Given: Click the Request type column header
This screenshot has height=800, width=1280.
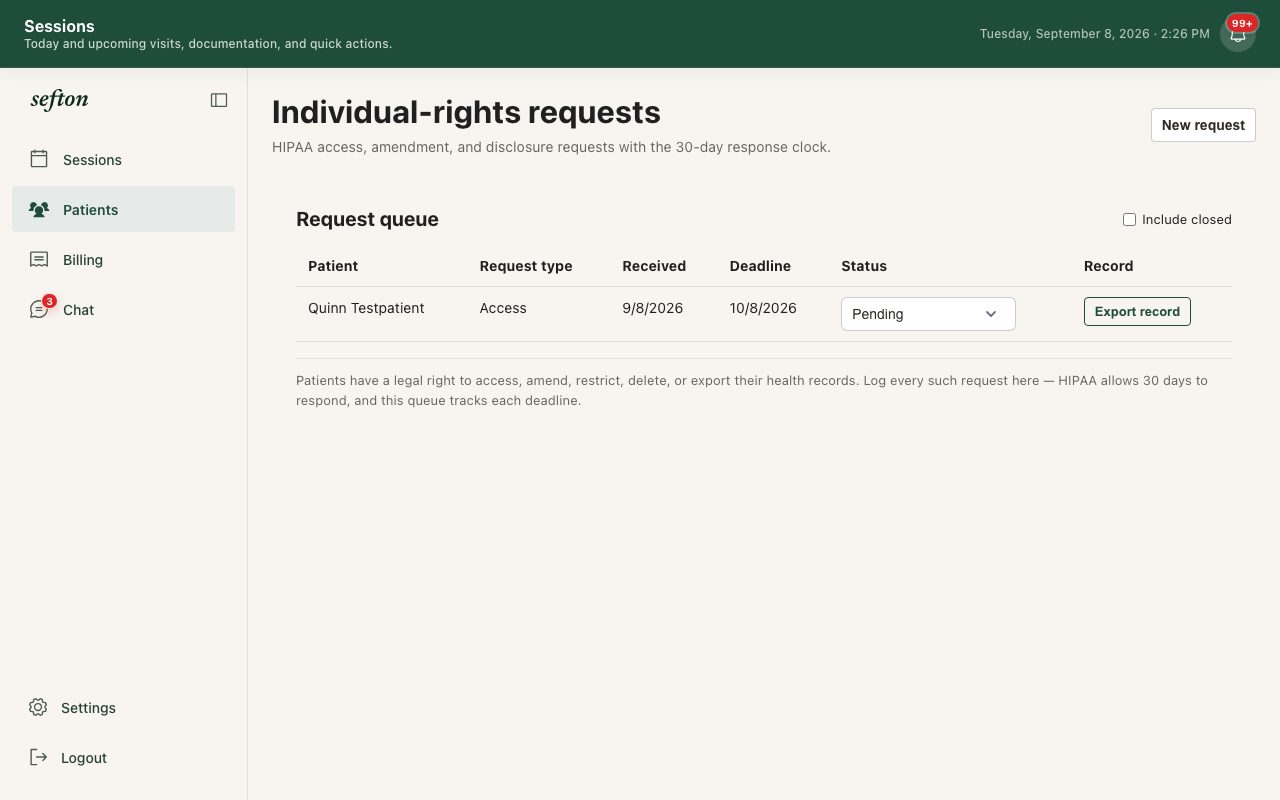Looking at the screenshot, I should [x=526, y=266].
